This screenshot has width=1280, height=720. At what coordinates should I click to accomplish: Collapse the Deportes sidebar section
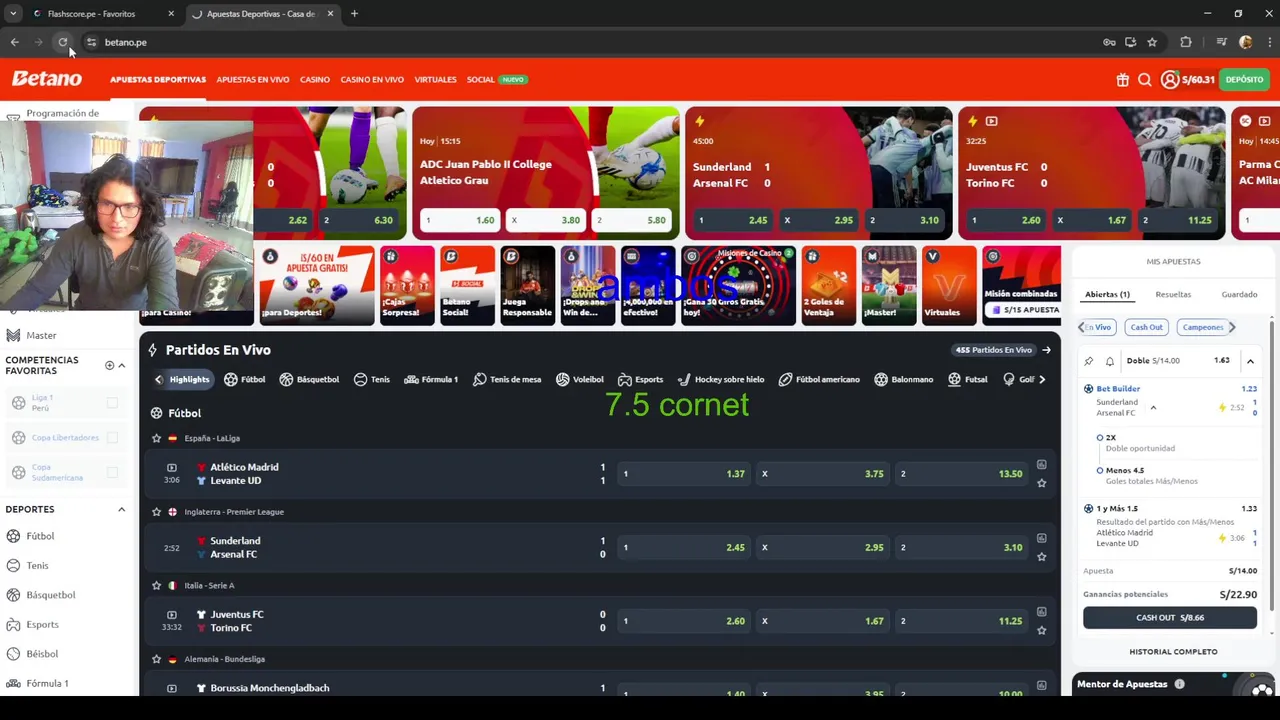(x=122, y=509)
